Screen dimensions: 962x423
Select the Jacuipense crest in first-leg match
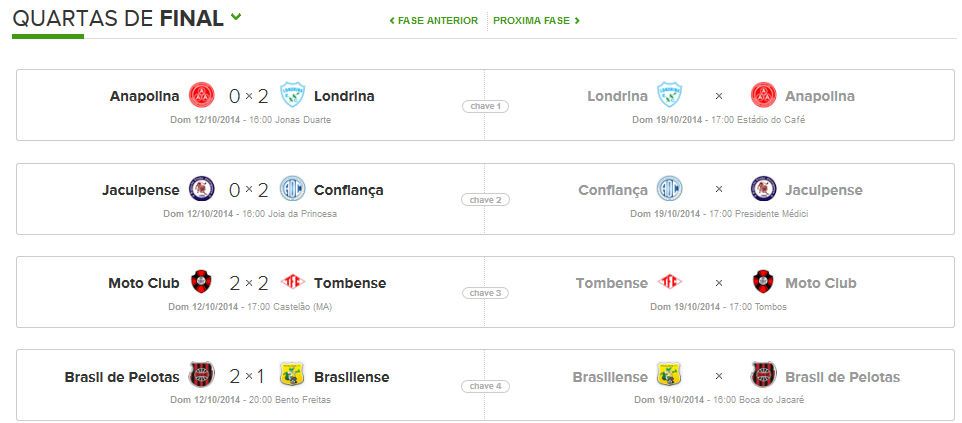[201, 189]
